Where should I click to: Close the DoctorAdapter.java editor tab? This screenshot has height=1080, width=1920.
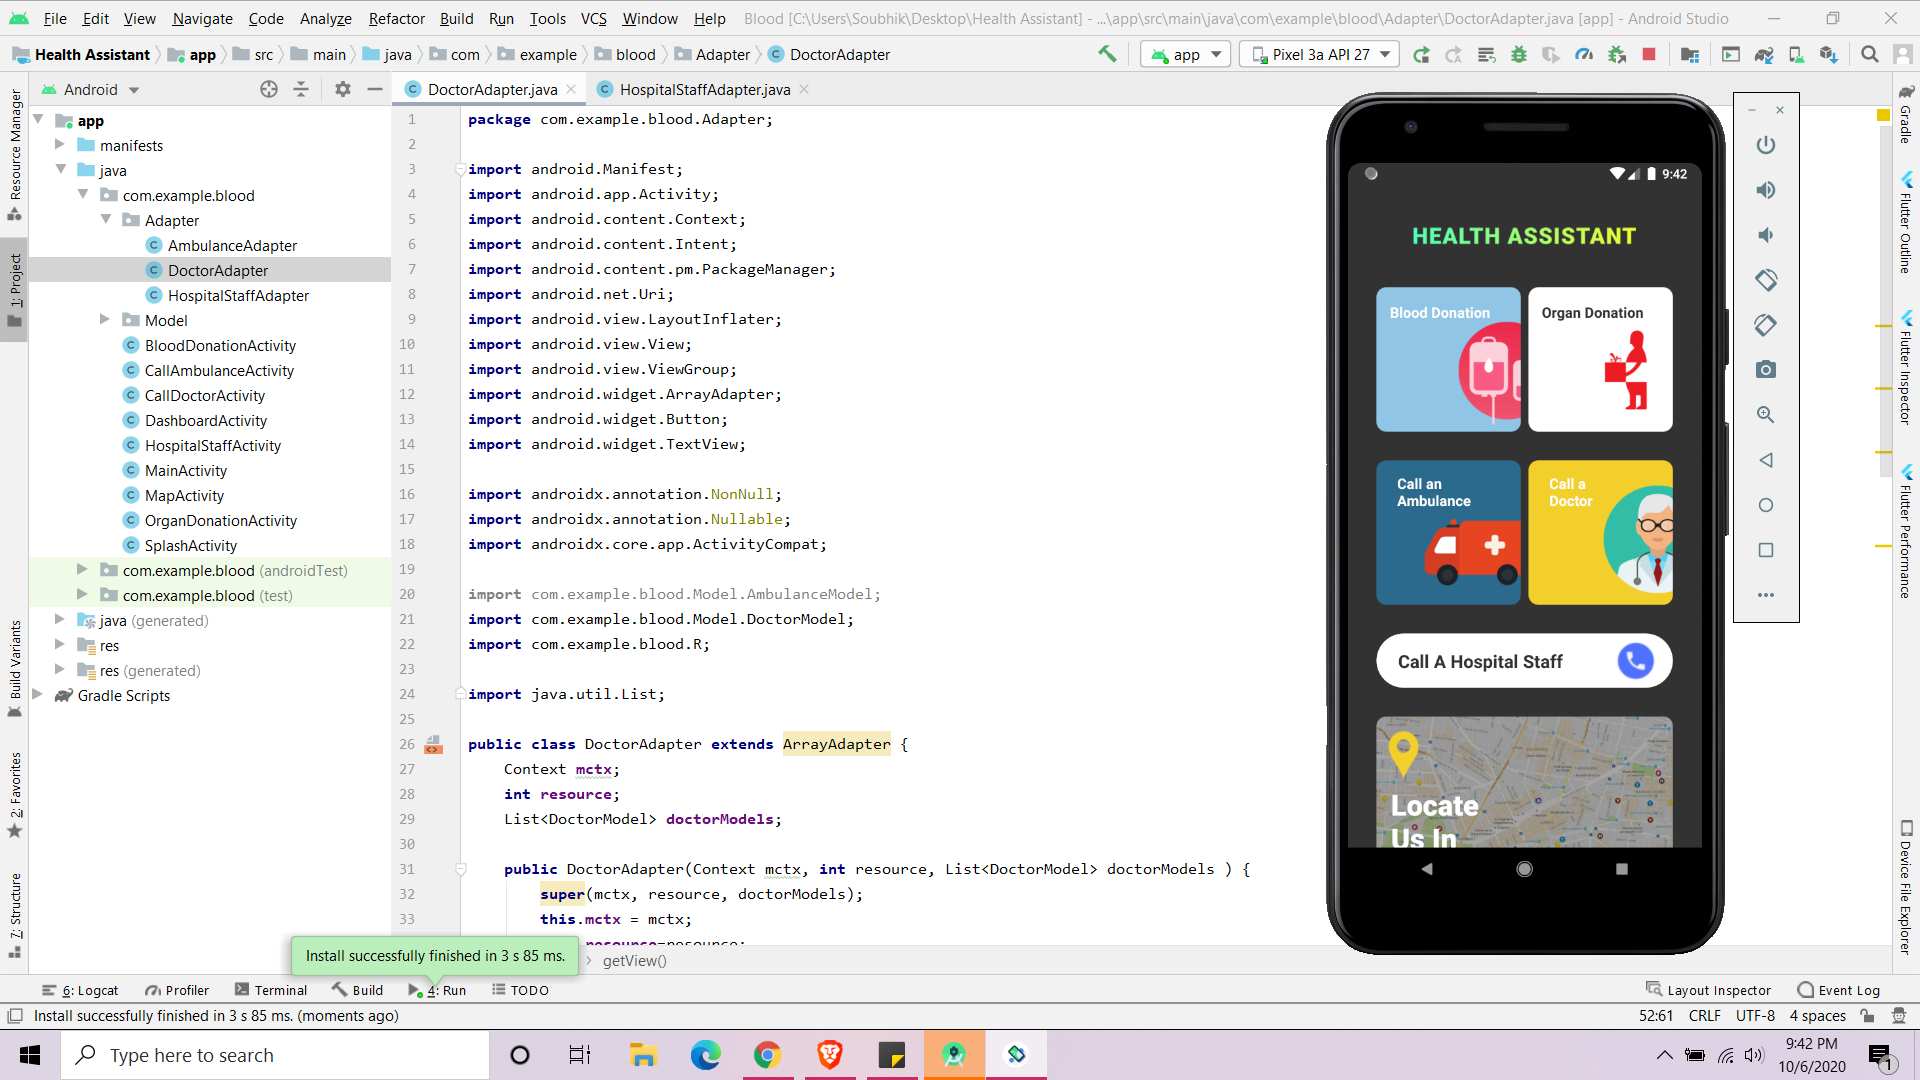coord(571,89)
